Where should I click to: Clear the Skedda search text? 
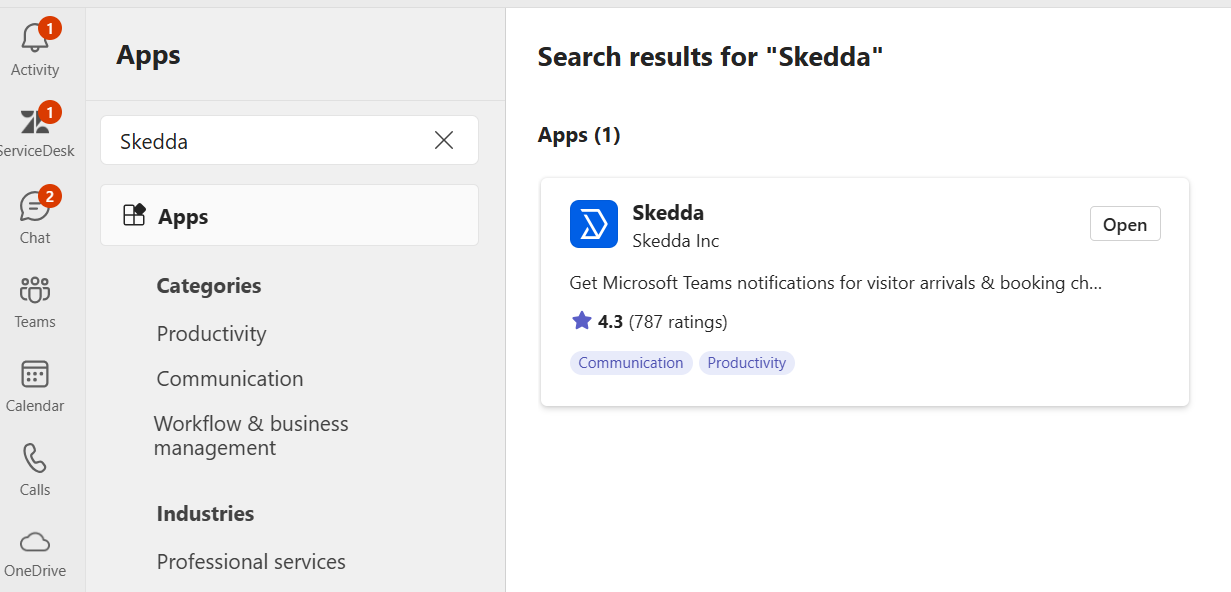point(444,140)
